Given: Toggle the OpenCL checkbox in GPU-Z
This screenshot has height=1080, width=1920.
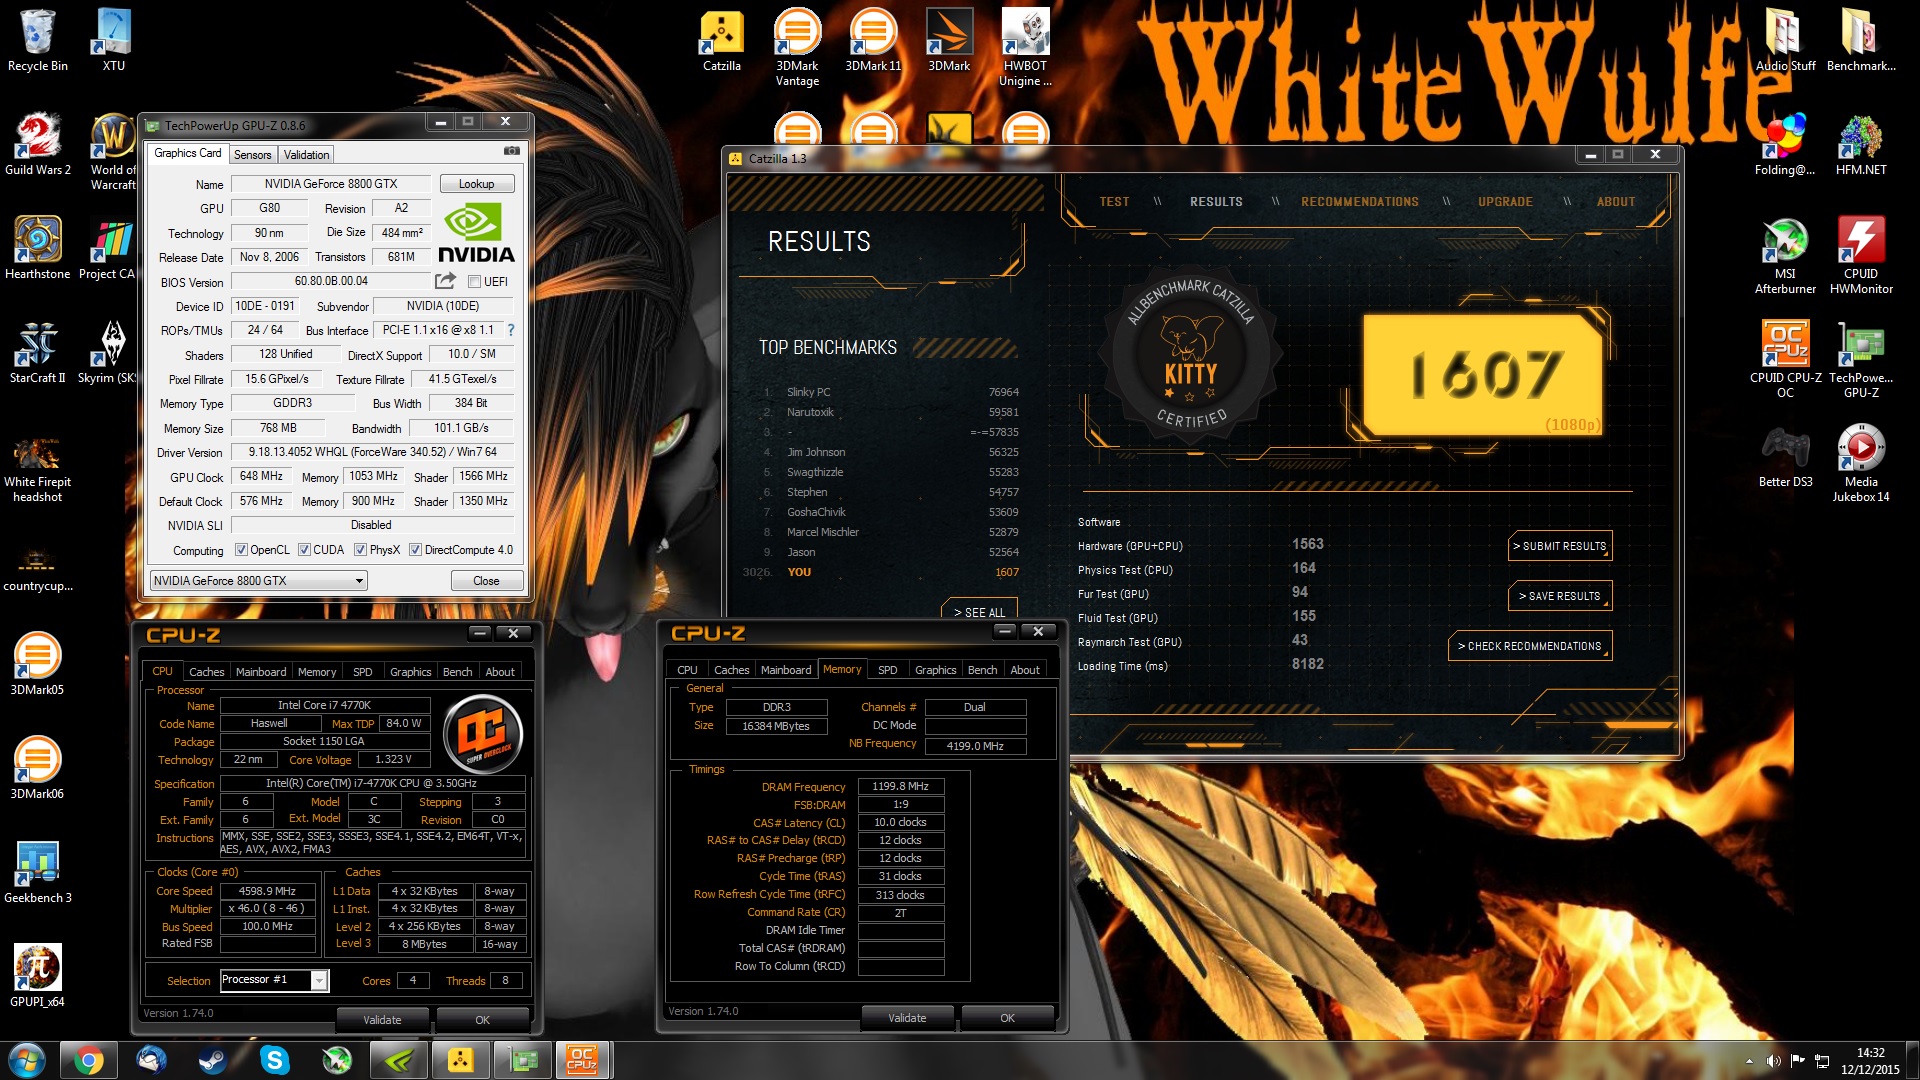Looking at the screenshot, I should coord(241,550).
